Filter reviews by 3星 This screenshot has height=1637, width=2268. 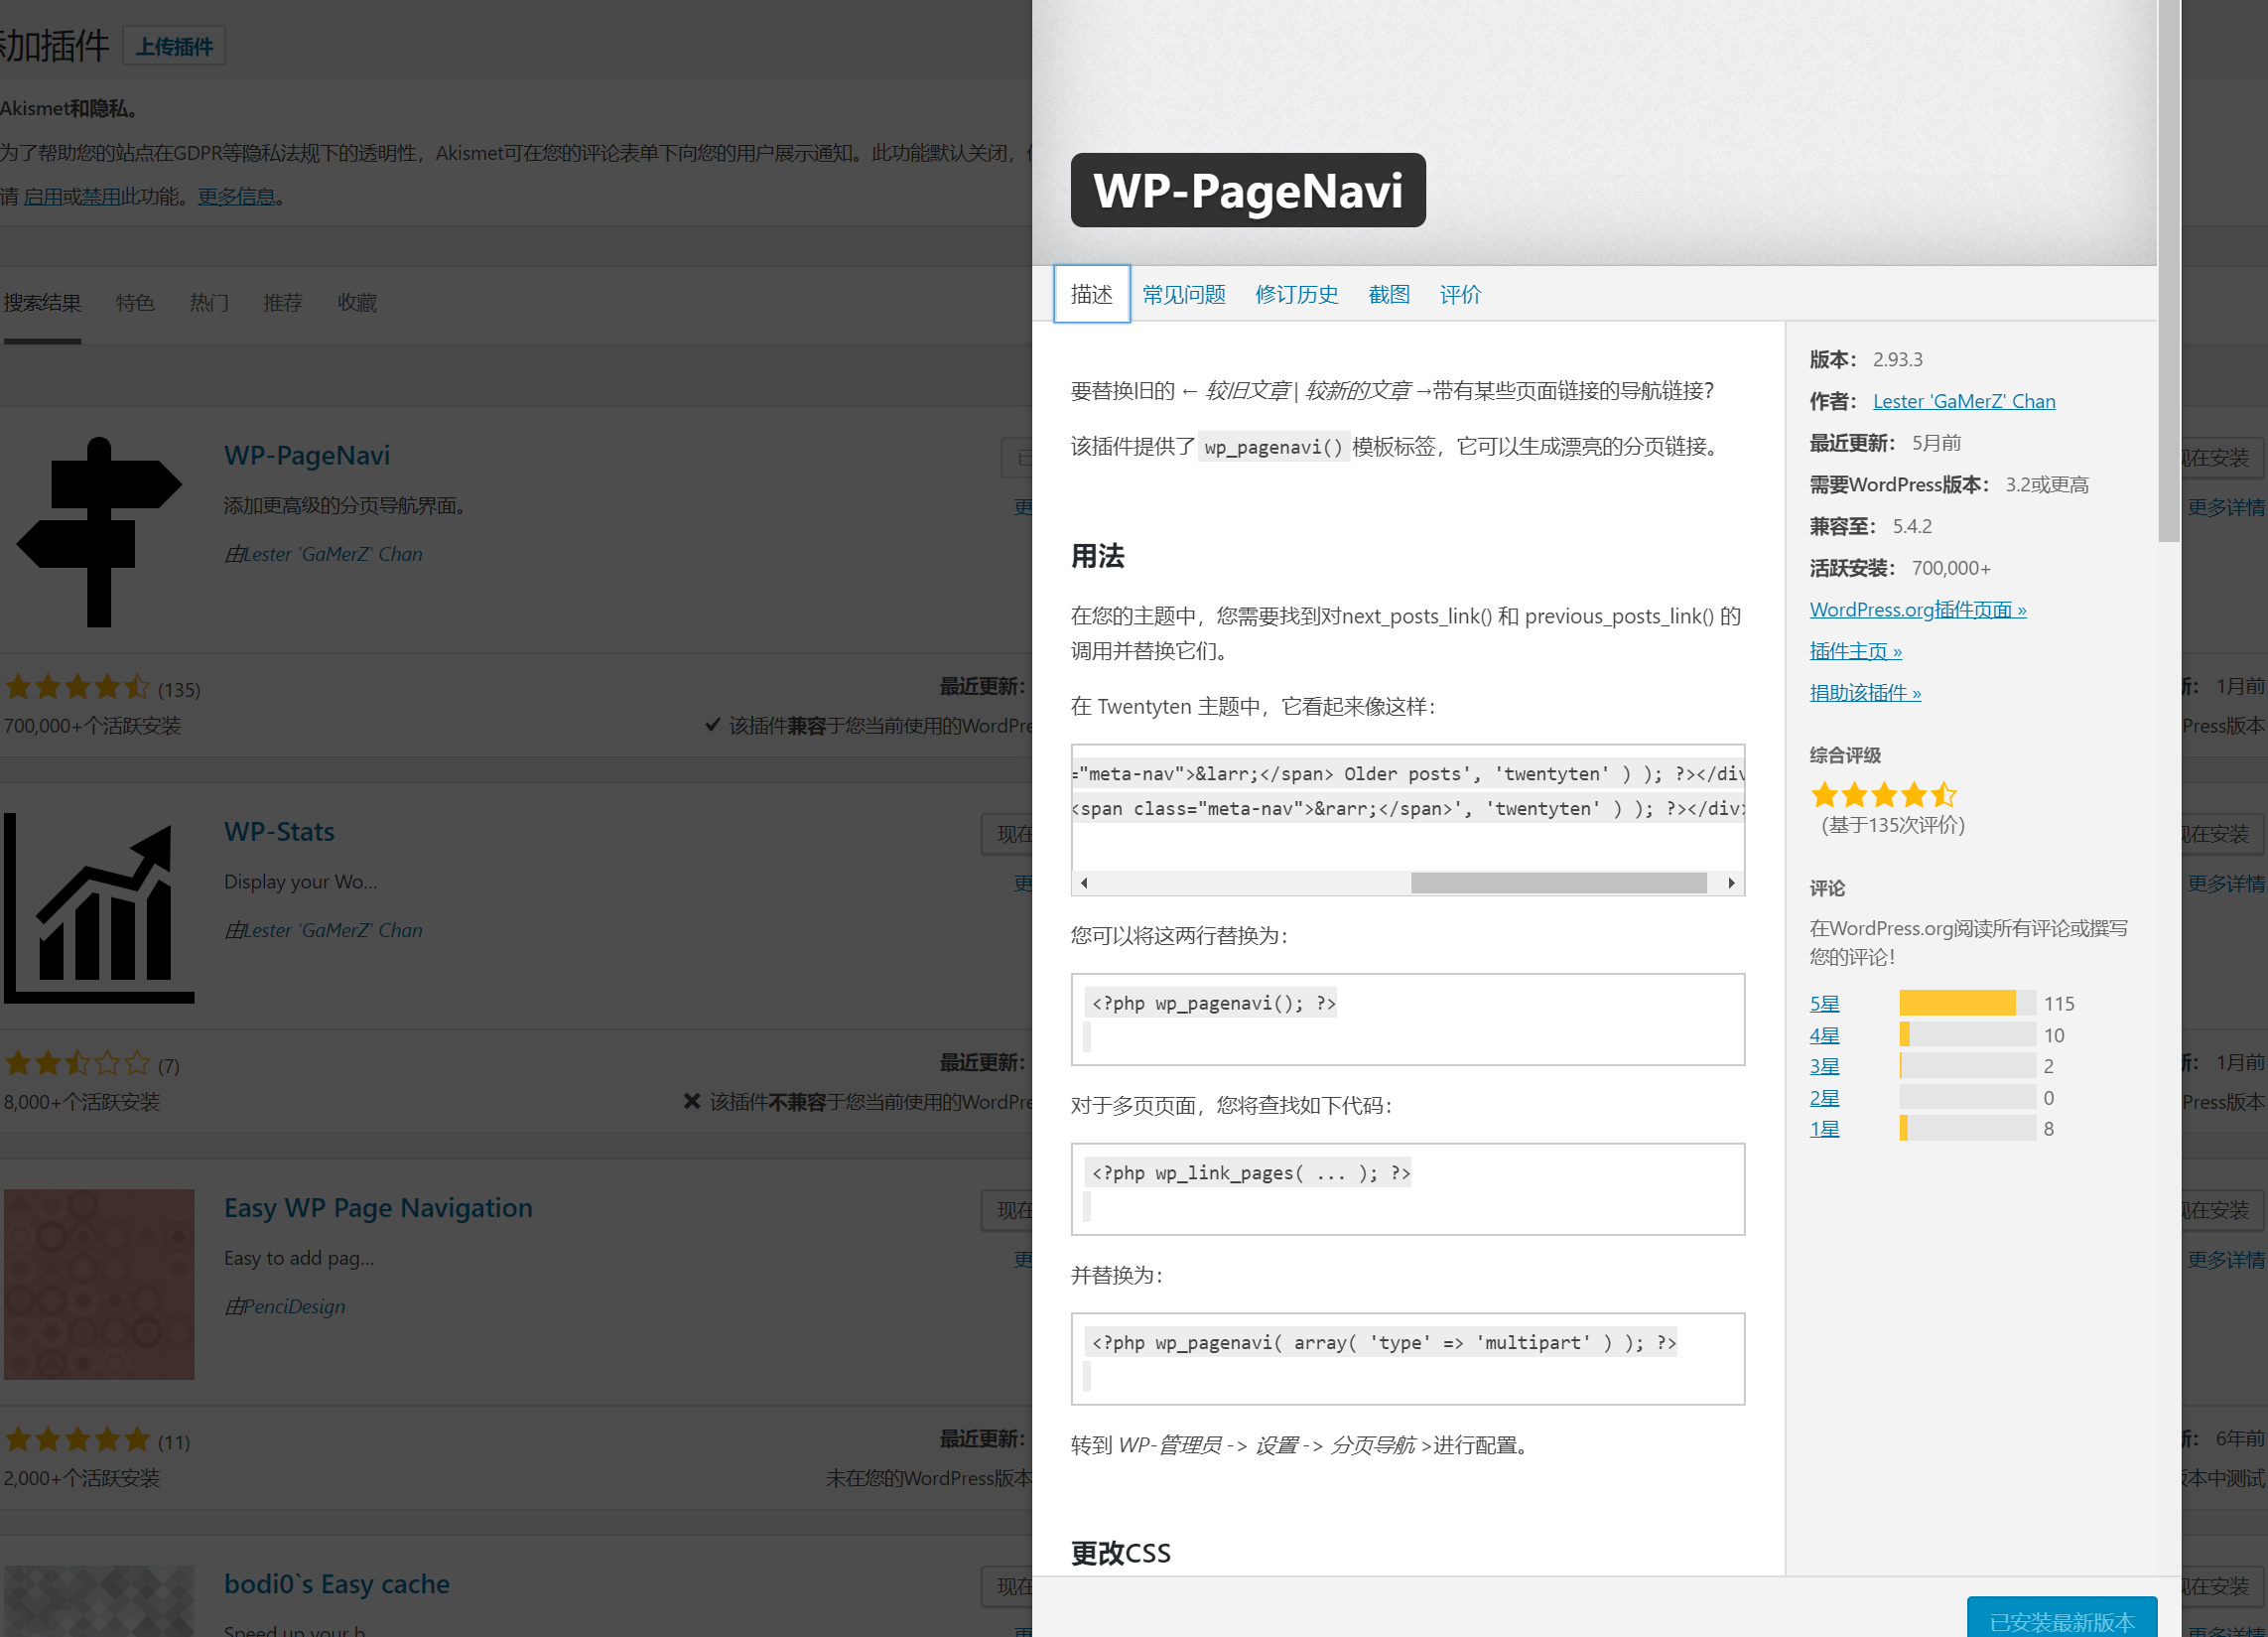tap(1825, 1066)
